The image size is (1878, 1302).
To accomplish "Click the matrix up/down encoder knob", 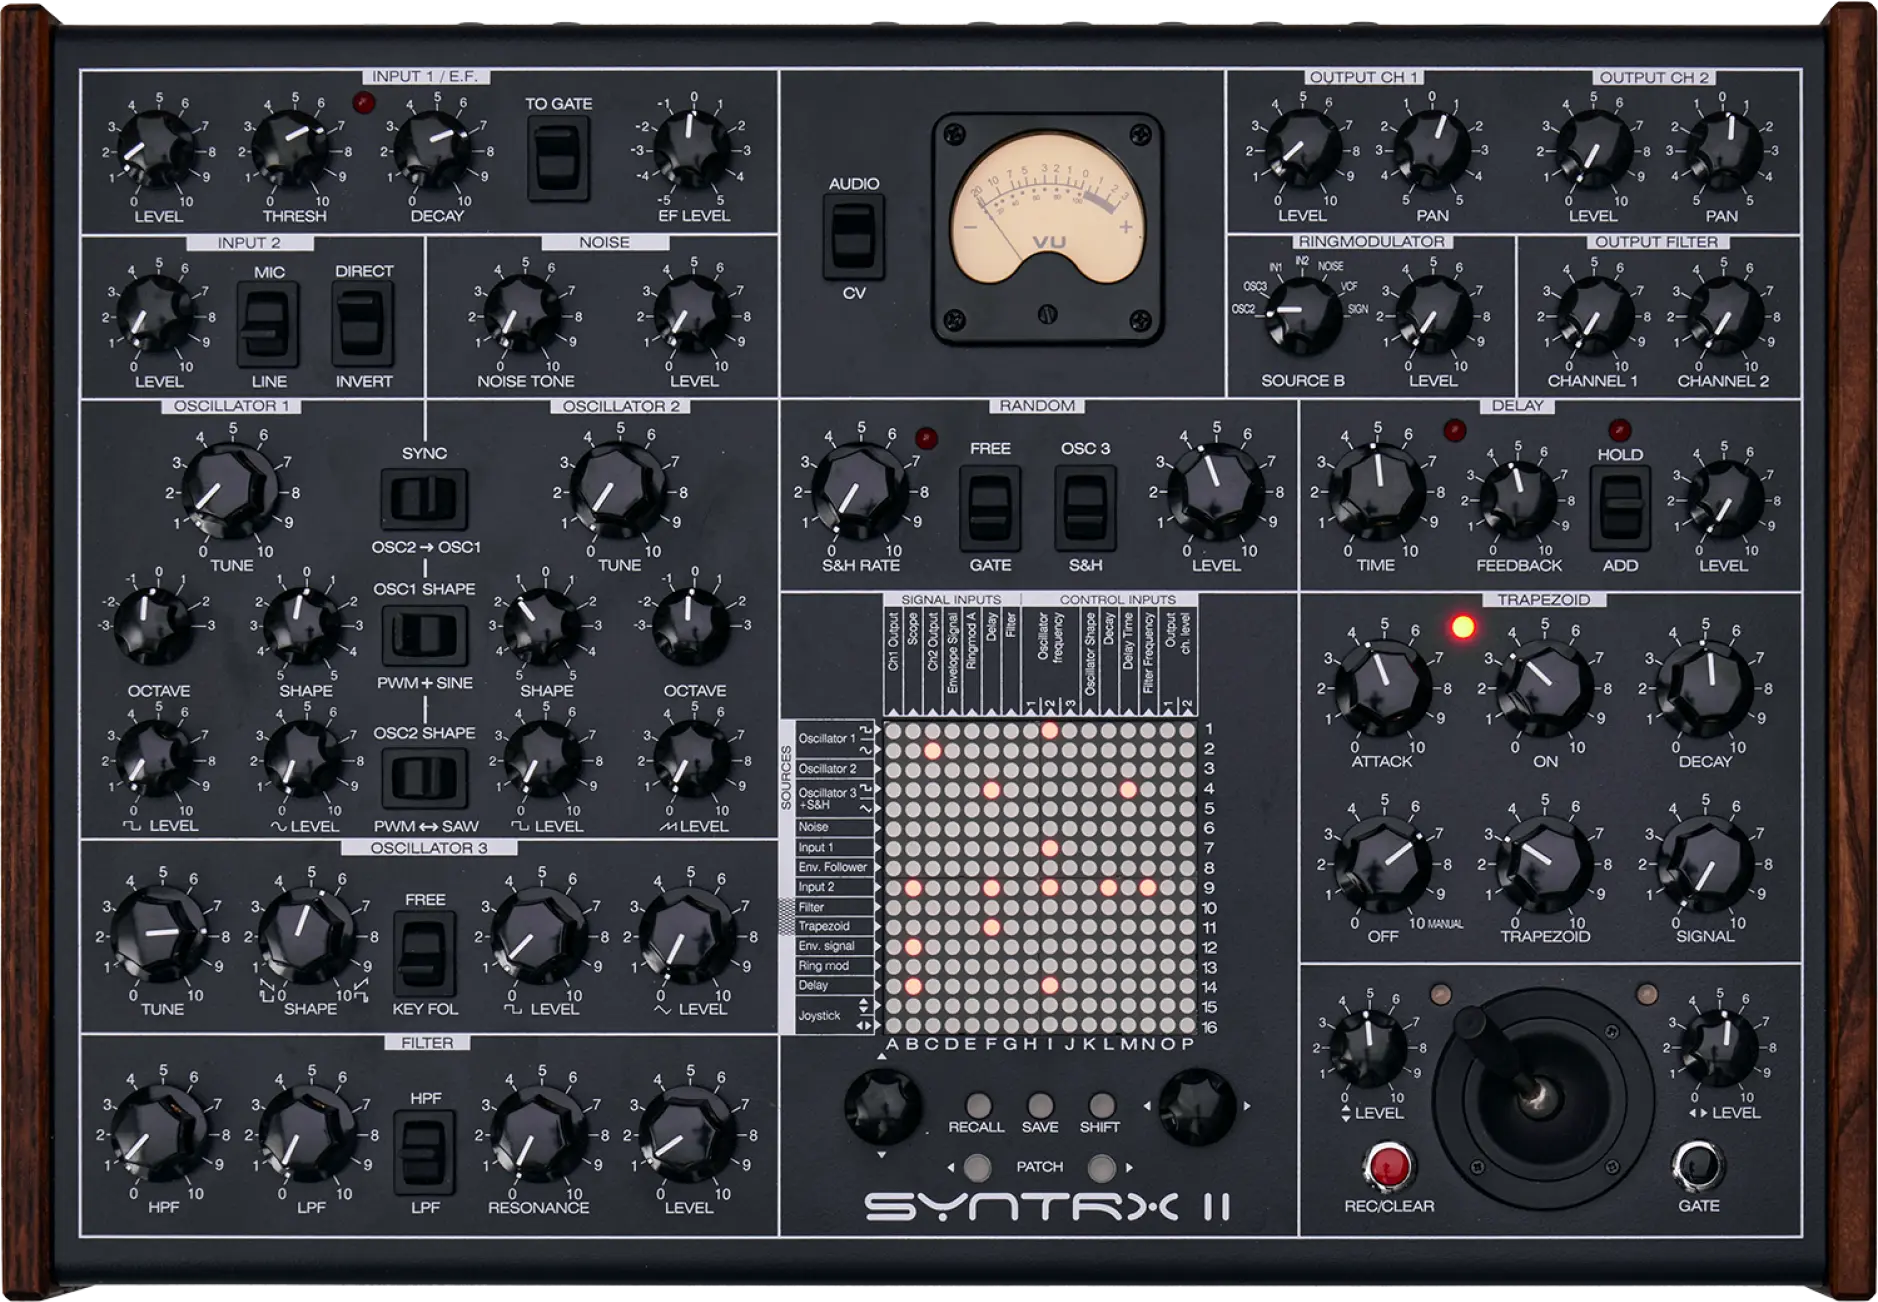I will pos(882,1106).
